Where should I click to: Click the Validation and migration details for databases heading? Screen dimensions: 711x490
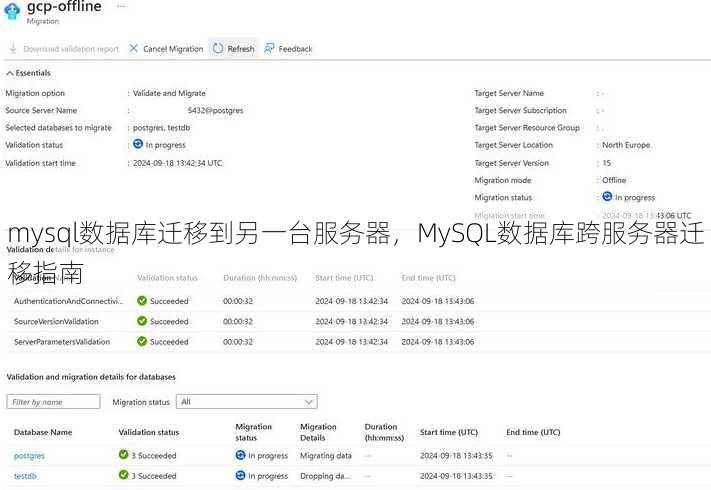pos(91,377)
